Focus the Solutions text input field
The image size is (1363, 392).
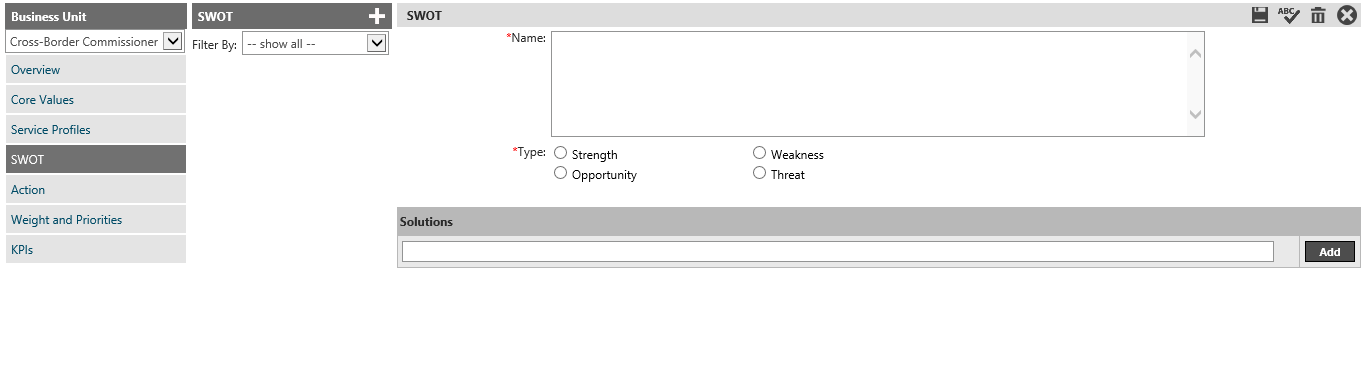coord(838,252)
